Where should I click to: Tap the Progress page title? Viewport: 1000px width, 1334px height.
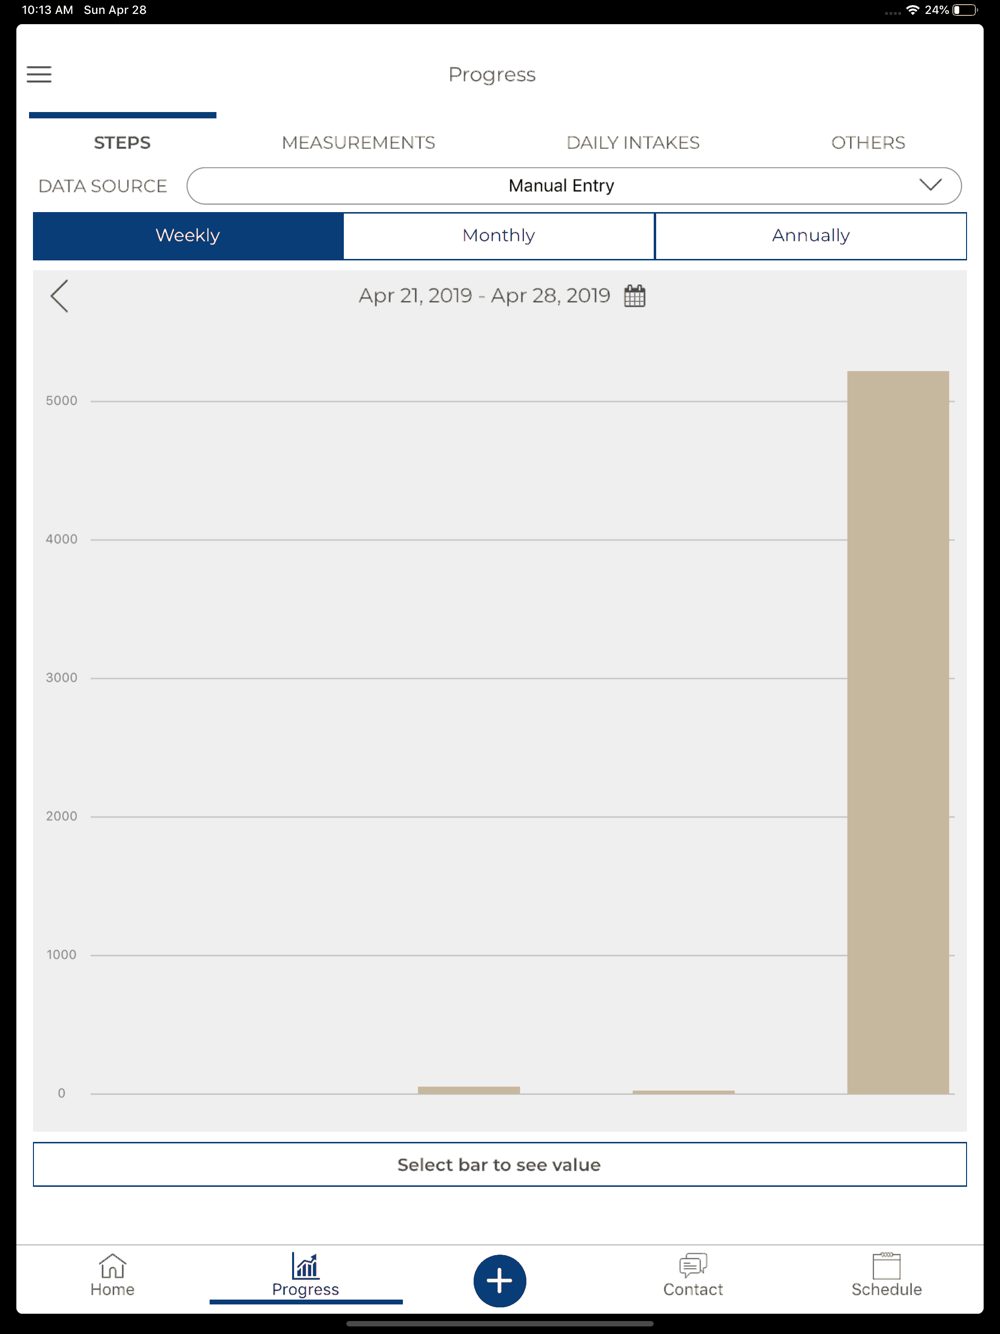coord(492,75)
